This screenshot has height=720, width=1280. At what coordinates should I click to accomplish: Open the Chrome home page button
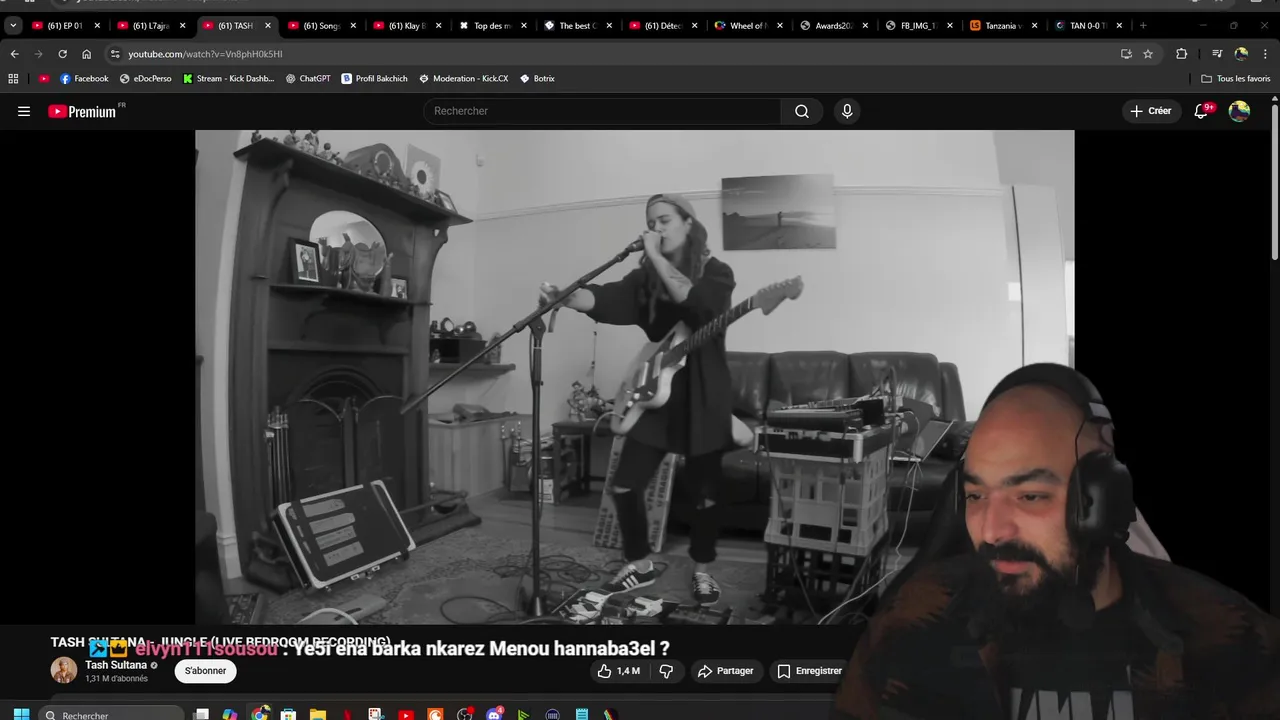click(x=86, y=54)
